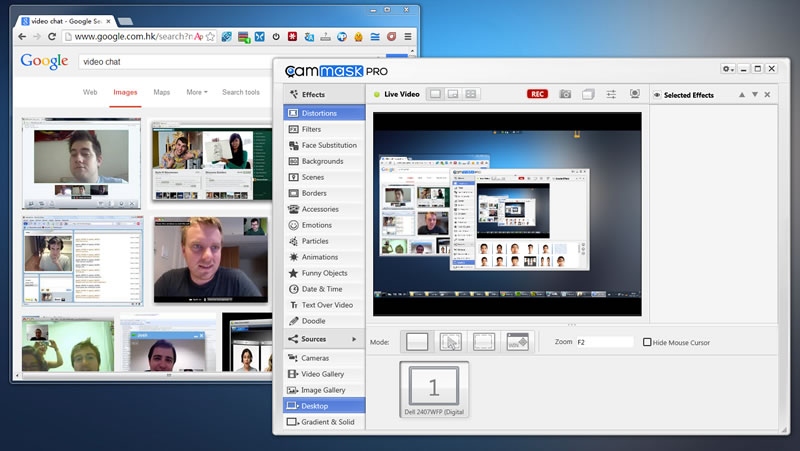Select Particles in the sidebar
Viewport: 800px width, 451px height.
tap(324, 241)
